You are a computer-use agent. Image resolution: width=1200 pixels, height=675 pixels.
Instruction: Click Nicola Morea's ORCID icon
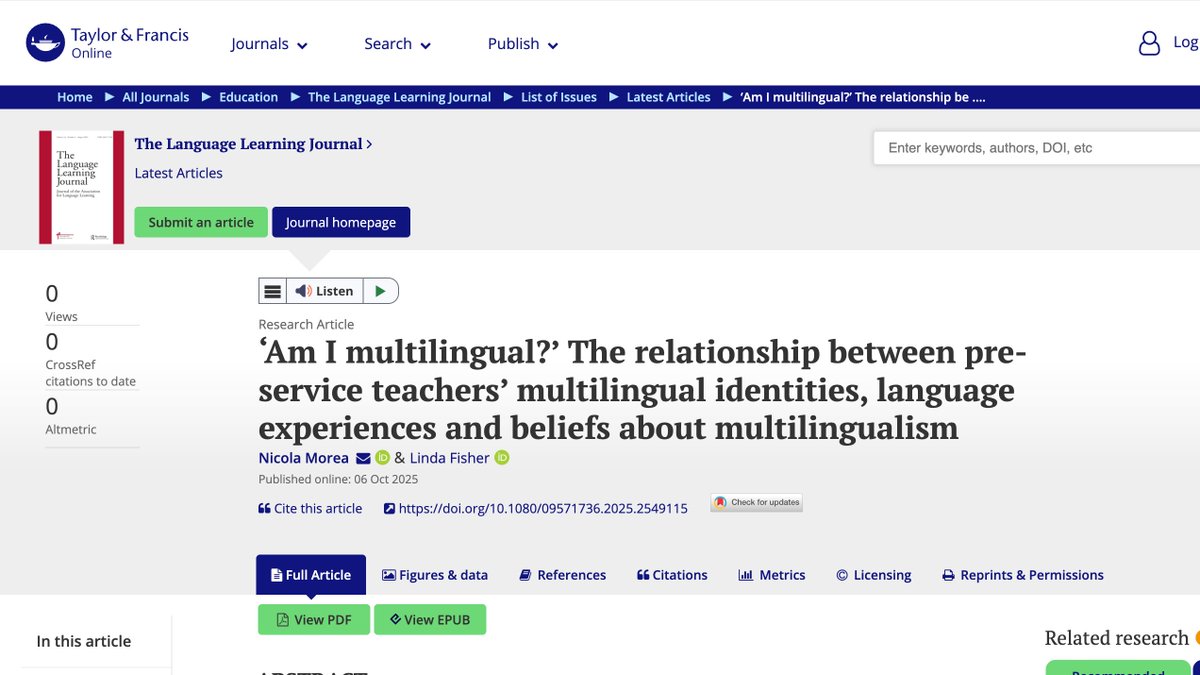(x=382, y=458)
